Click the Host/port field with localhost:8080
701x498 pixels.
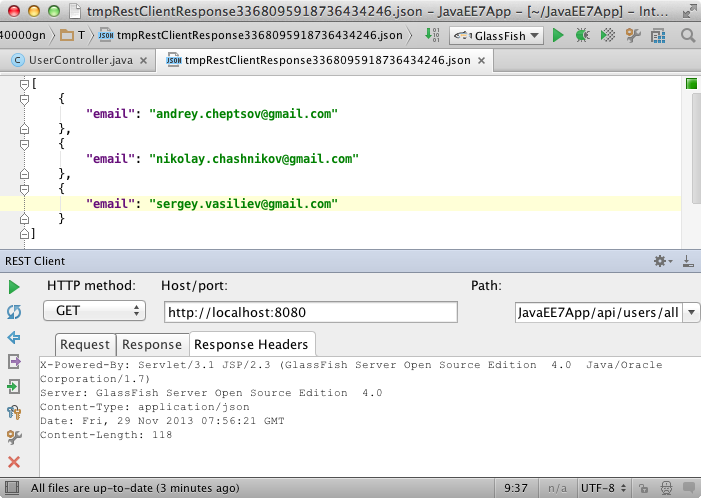point(311,312)
